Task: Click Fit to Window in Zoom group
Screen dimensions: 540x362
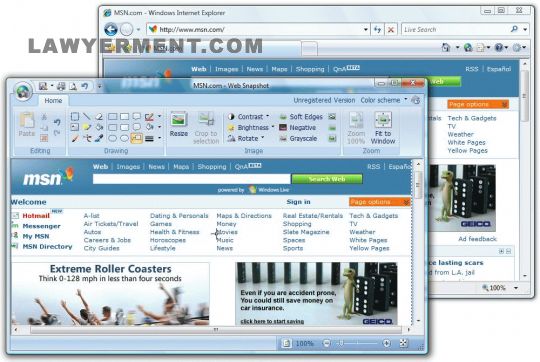Action: (383, 128)
